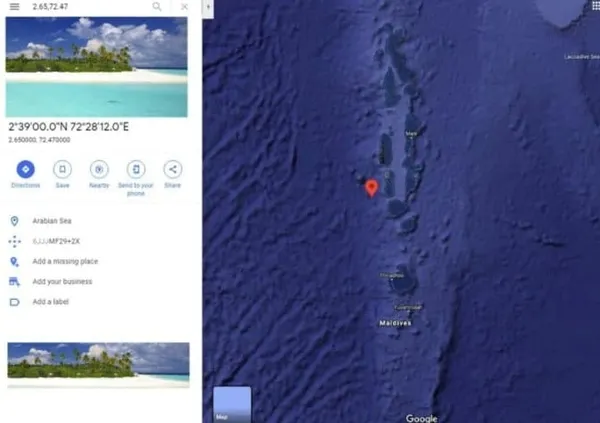This screenshot has width=600, height=423.
Task: Collapse the side panel arrow
Action: pyautogui.click(x=208, y=7)
